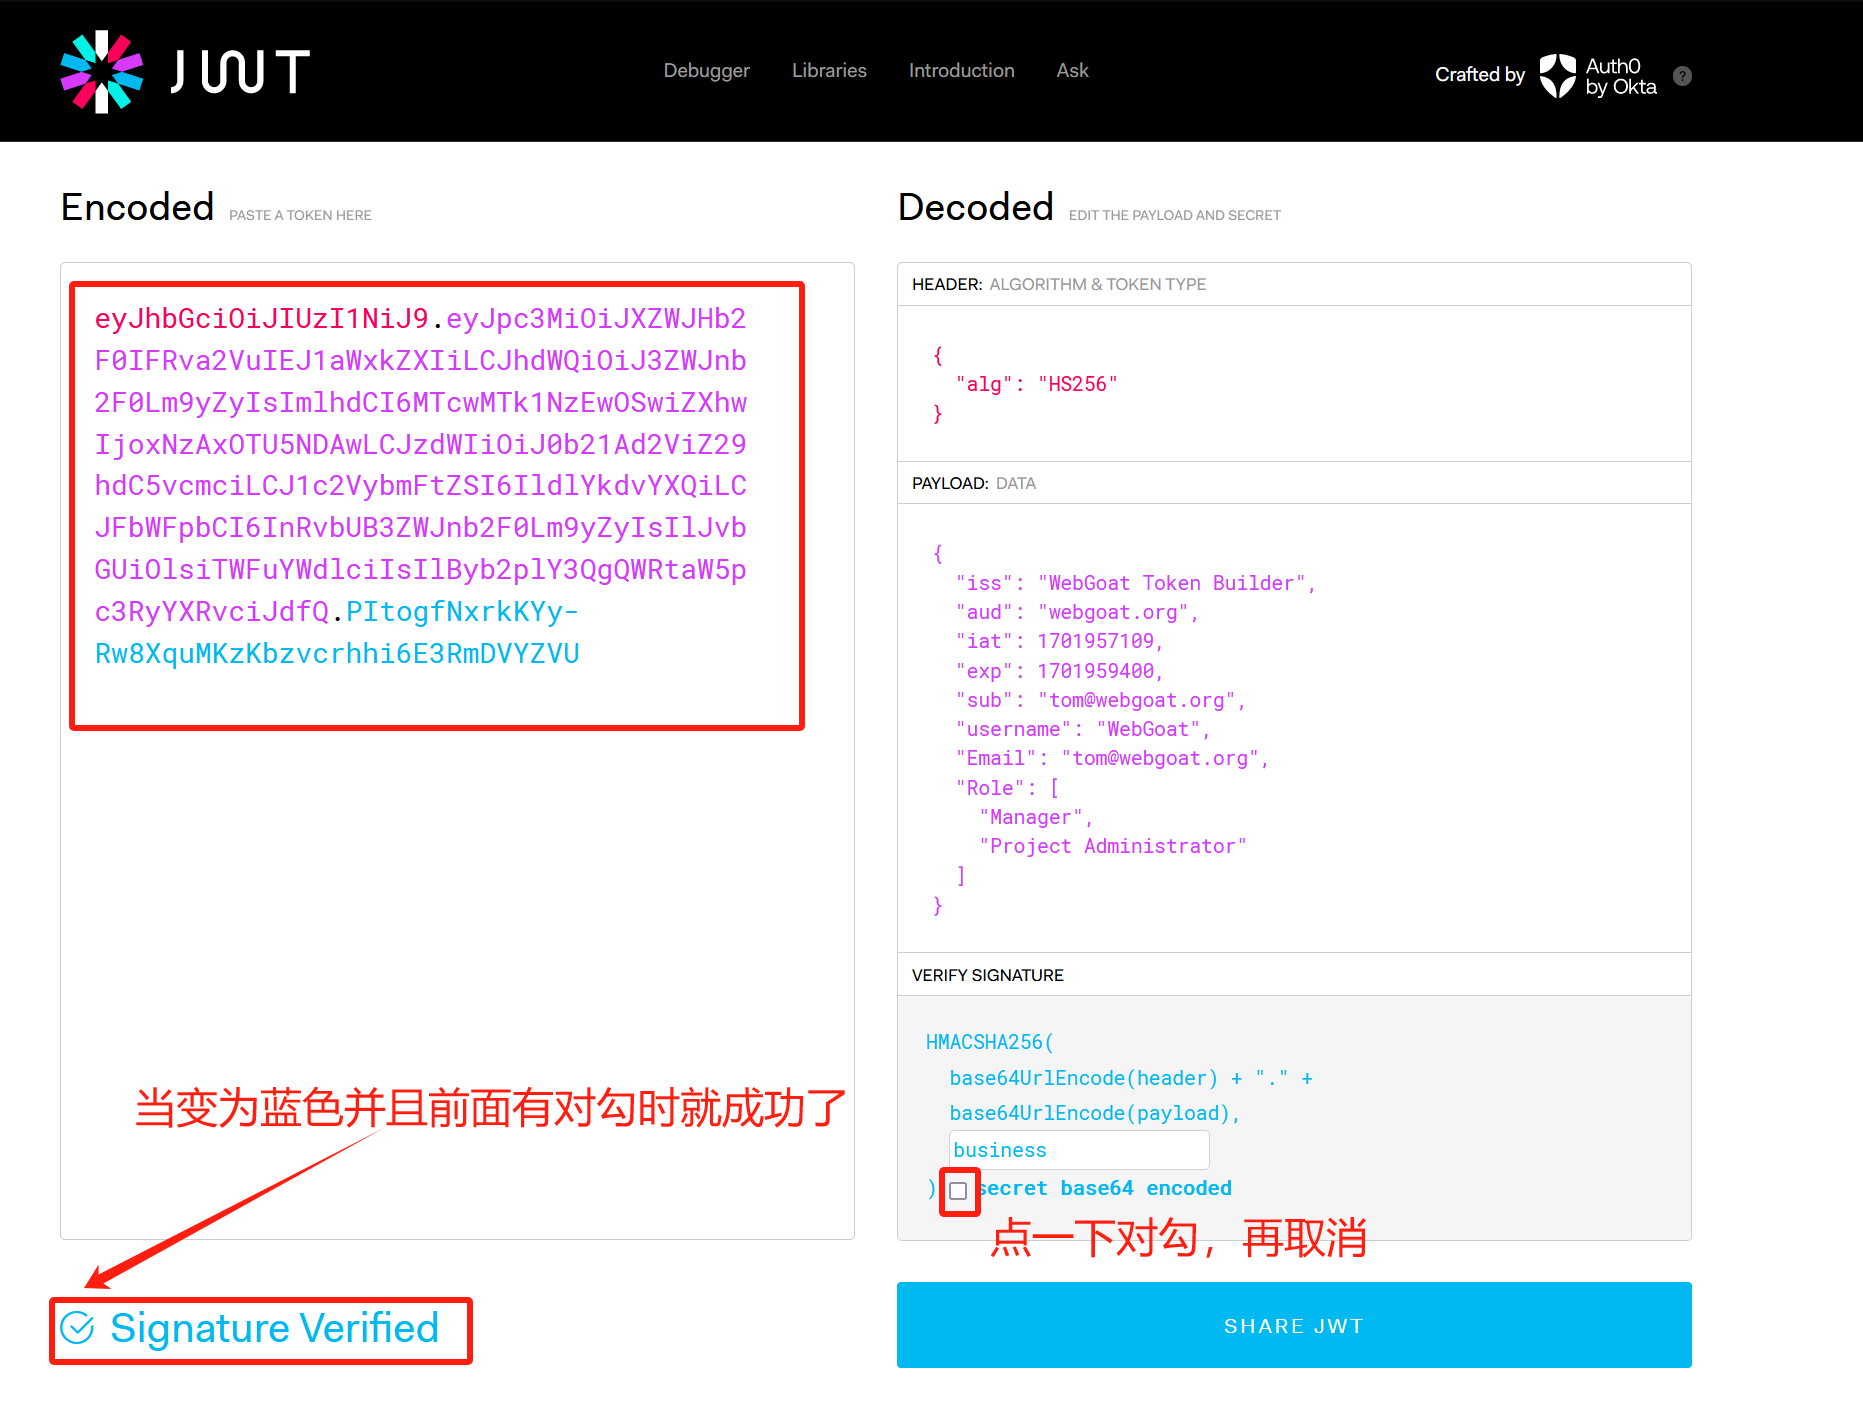Click the "iss": "WebGoat Token Builder" payload line

pyautogui.click(x=1135, y=583)
